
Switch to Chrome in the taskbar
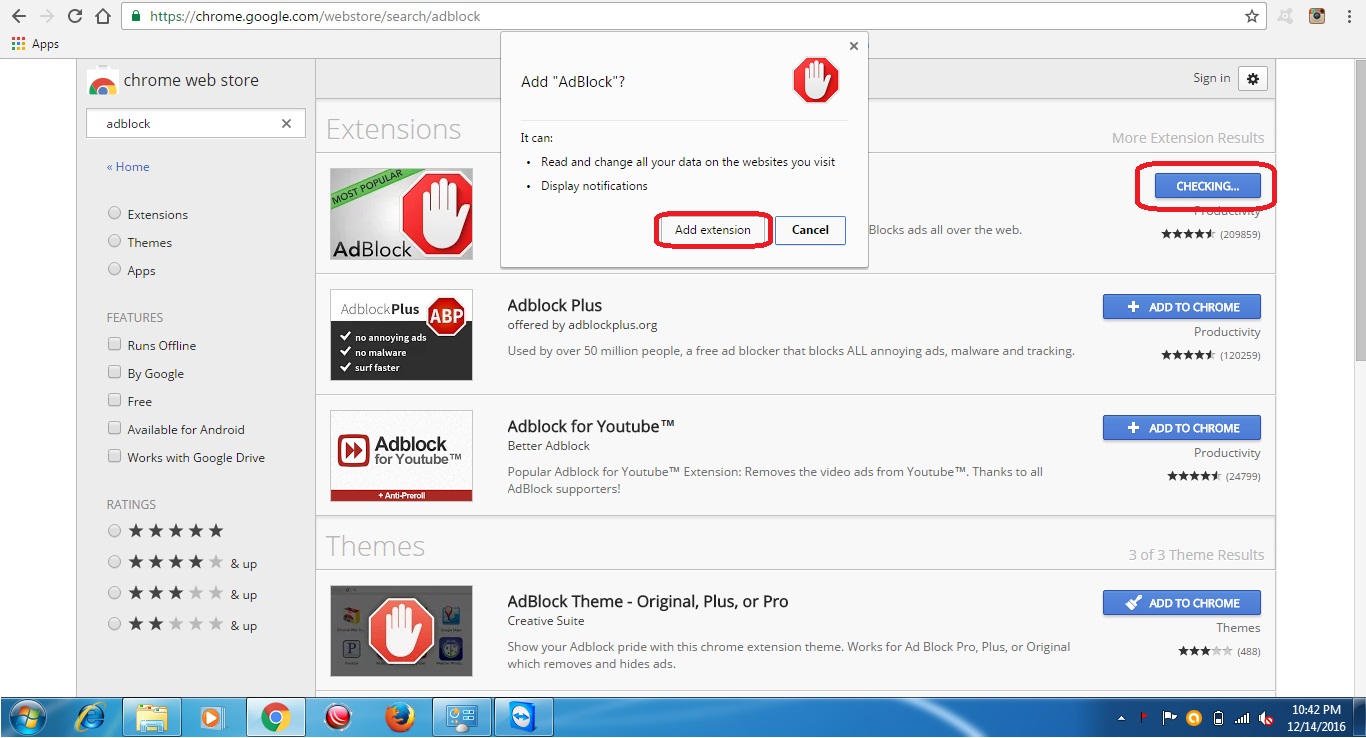coord(275,717)
